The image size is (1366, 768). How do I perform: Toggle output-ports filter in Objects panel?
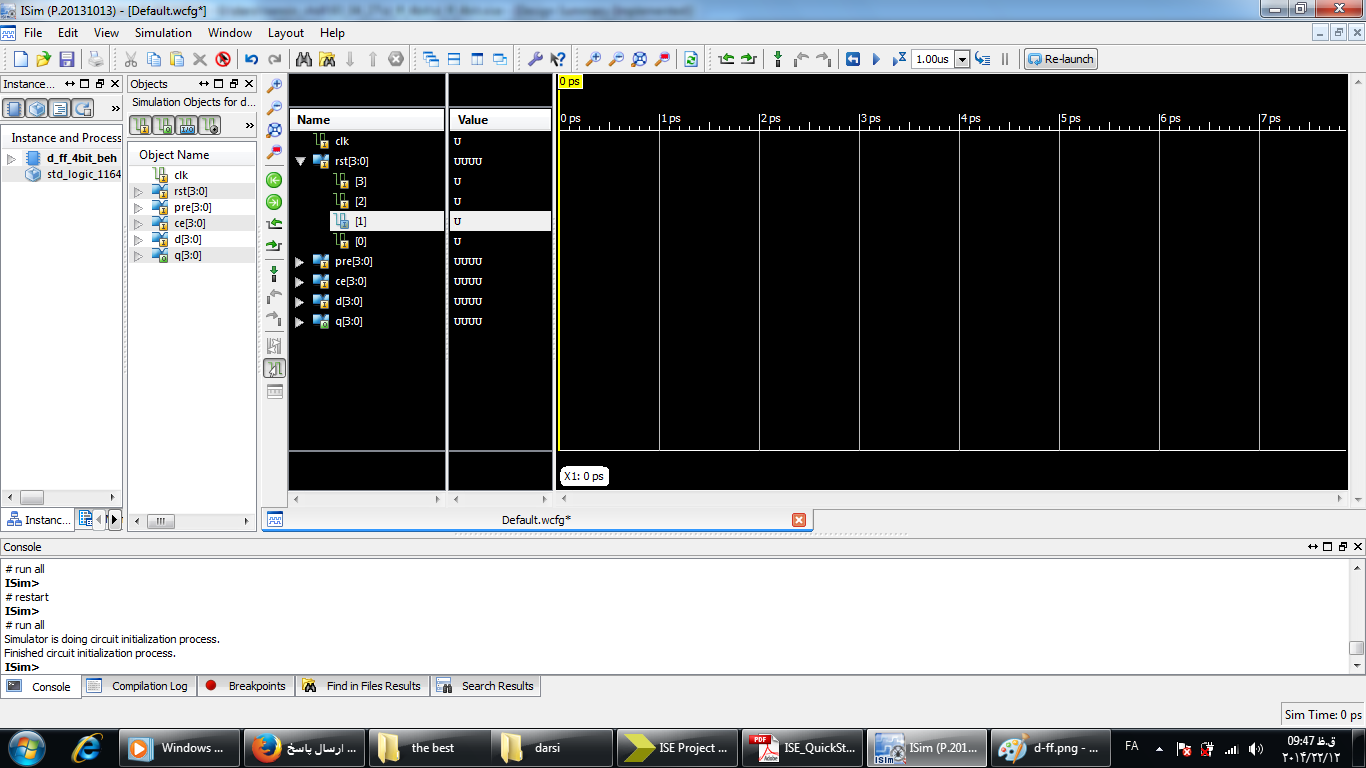[163, 125]
